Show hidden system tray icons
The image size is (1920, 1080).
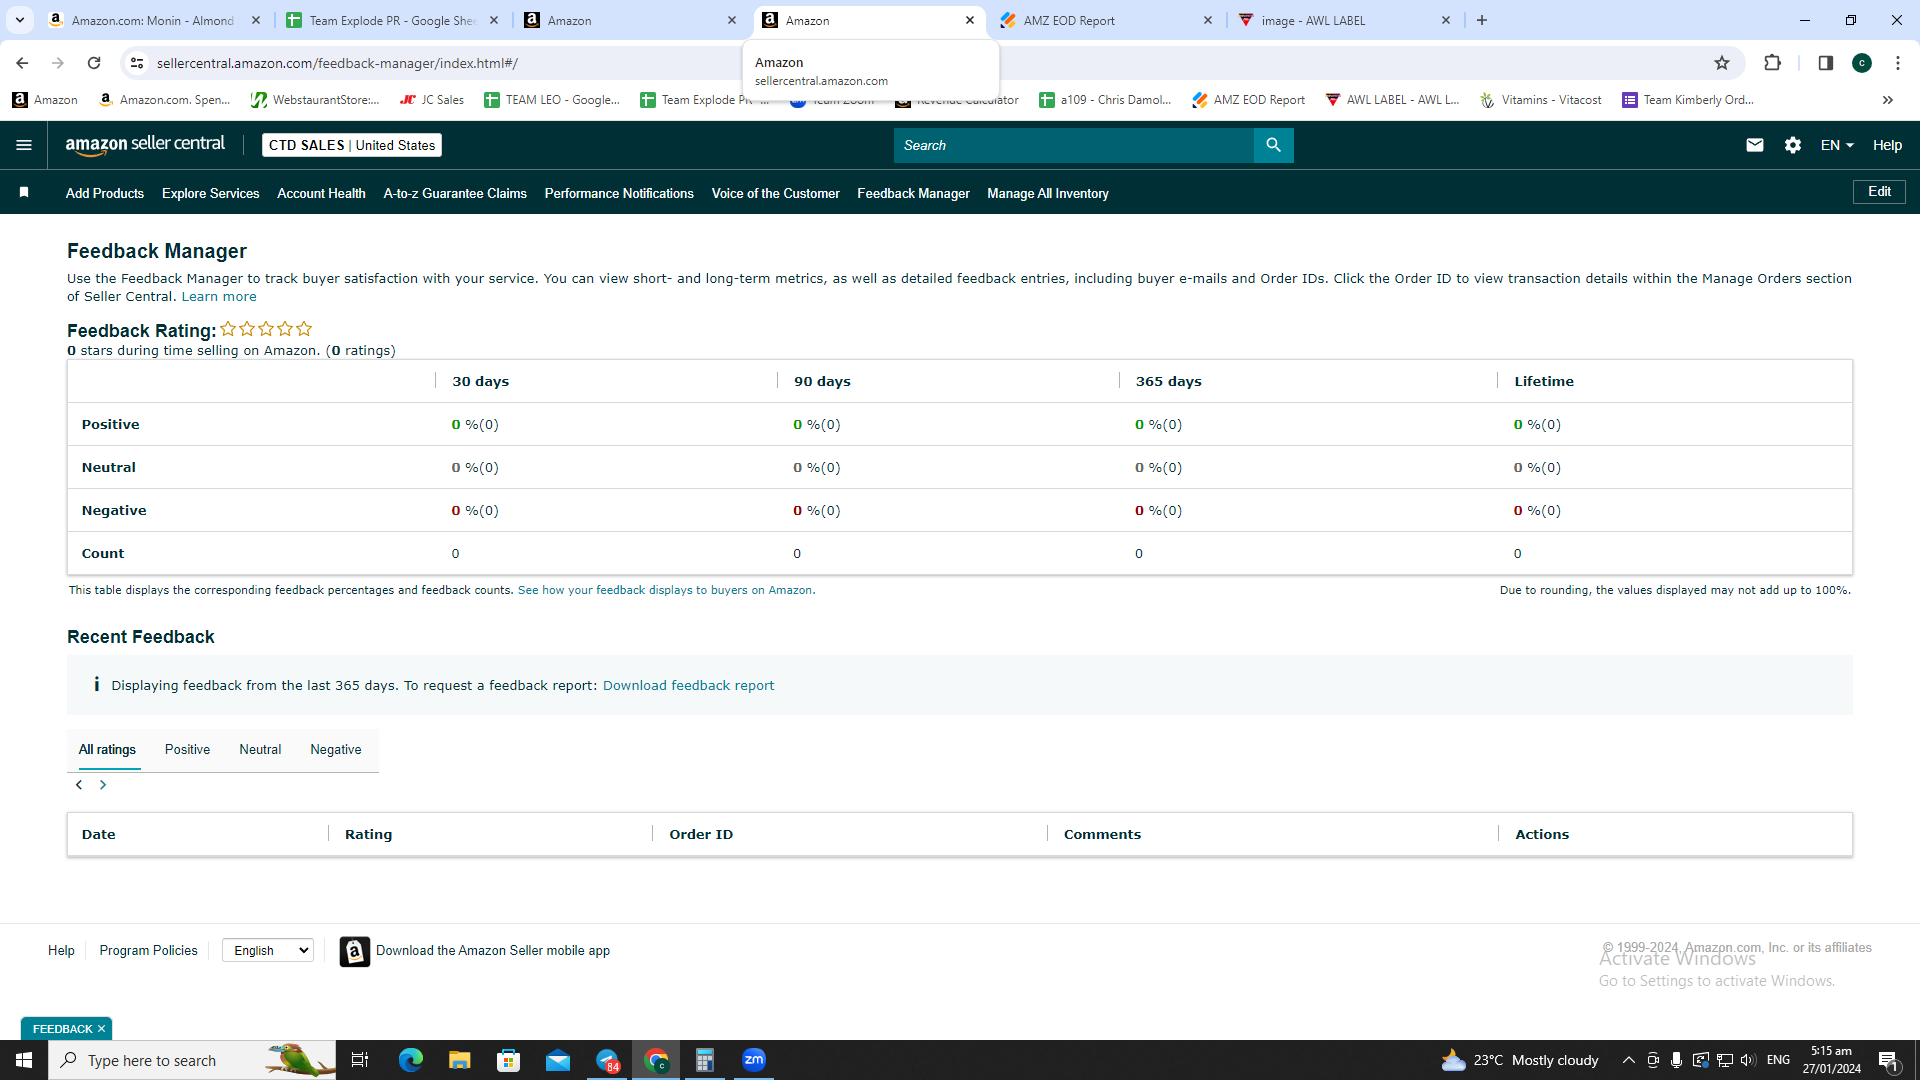coord(1628,1060)
